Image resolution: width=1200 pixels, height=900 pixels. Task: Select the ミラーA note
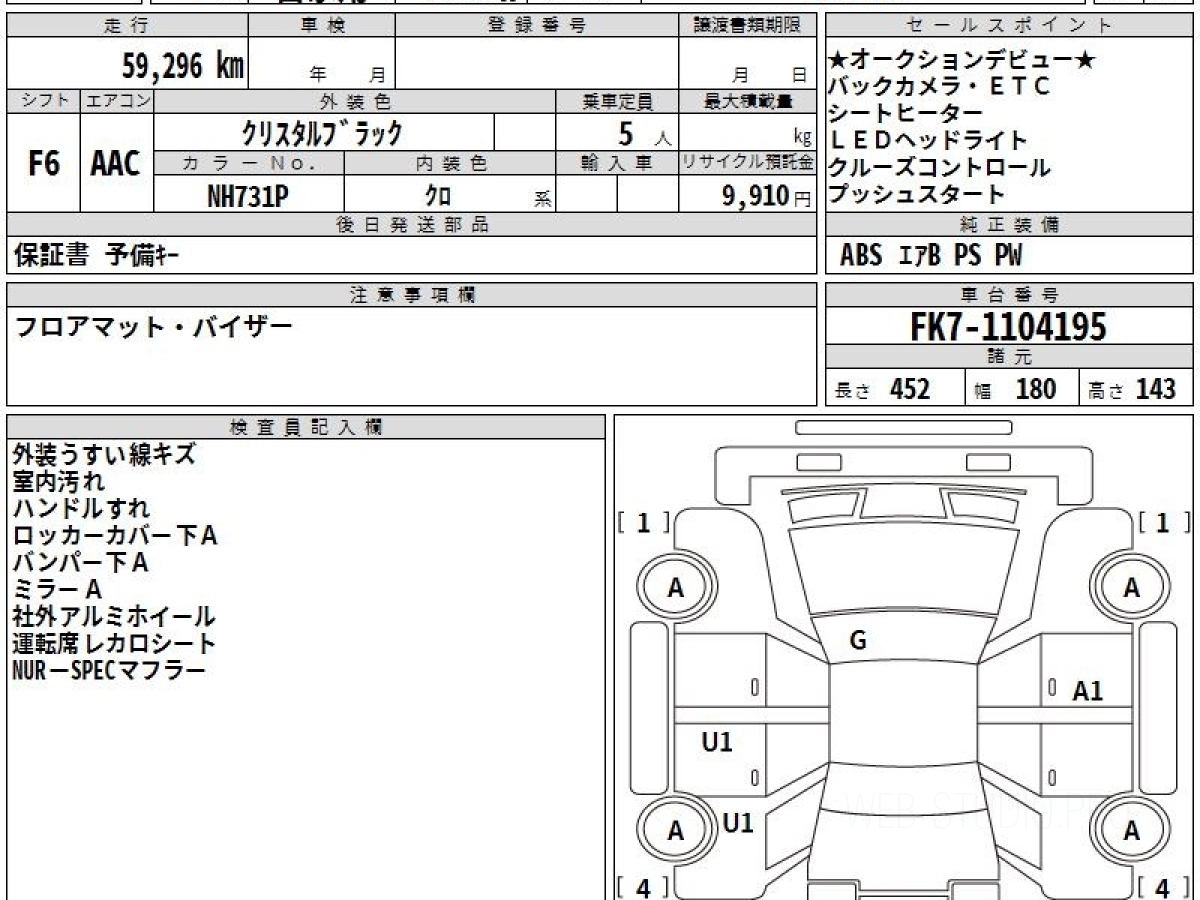pos(57,590)
